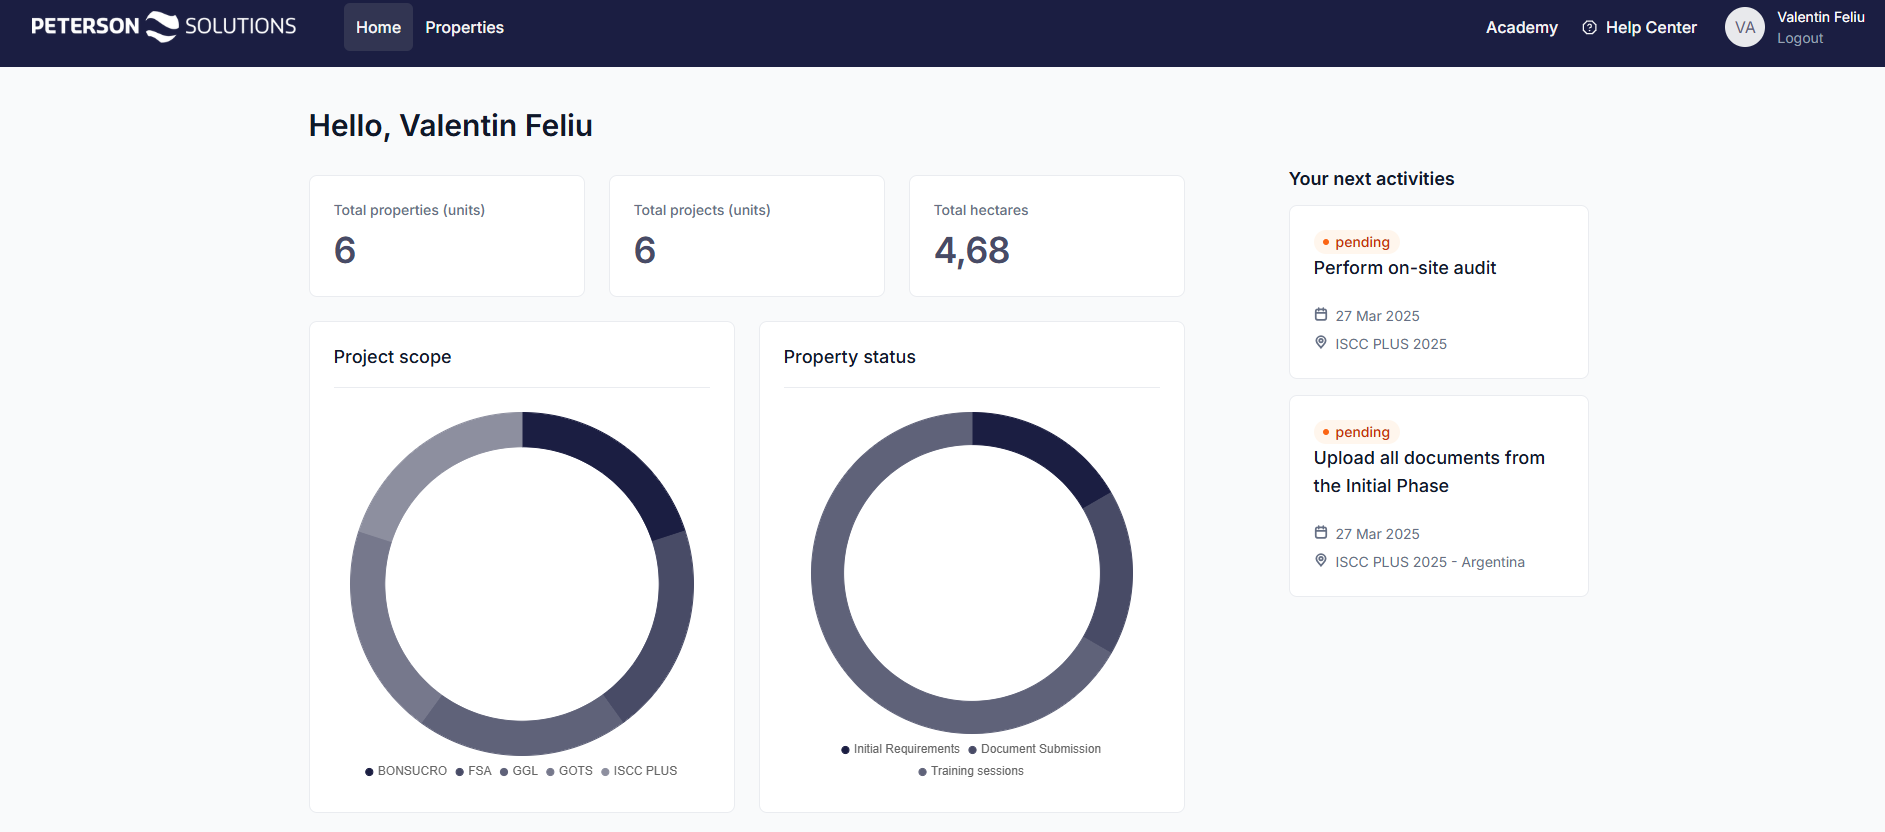Toggle ISCC PLUS legend entry
The image size is (1885, 832).
coord(639,771)
